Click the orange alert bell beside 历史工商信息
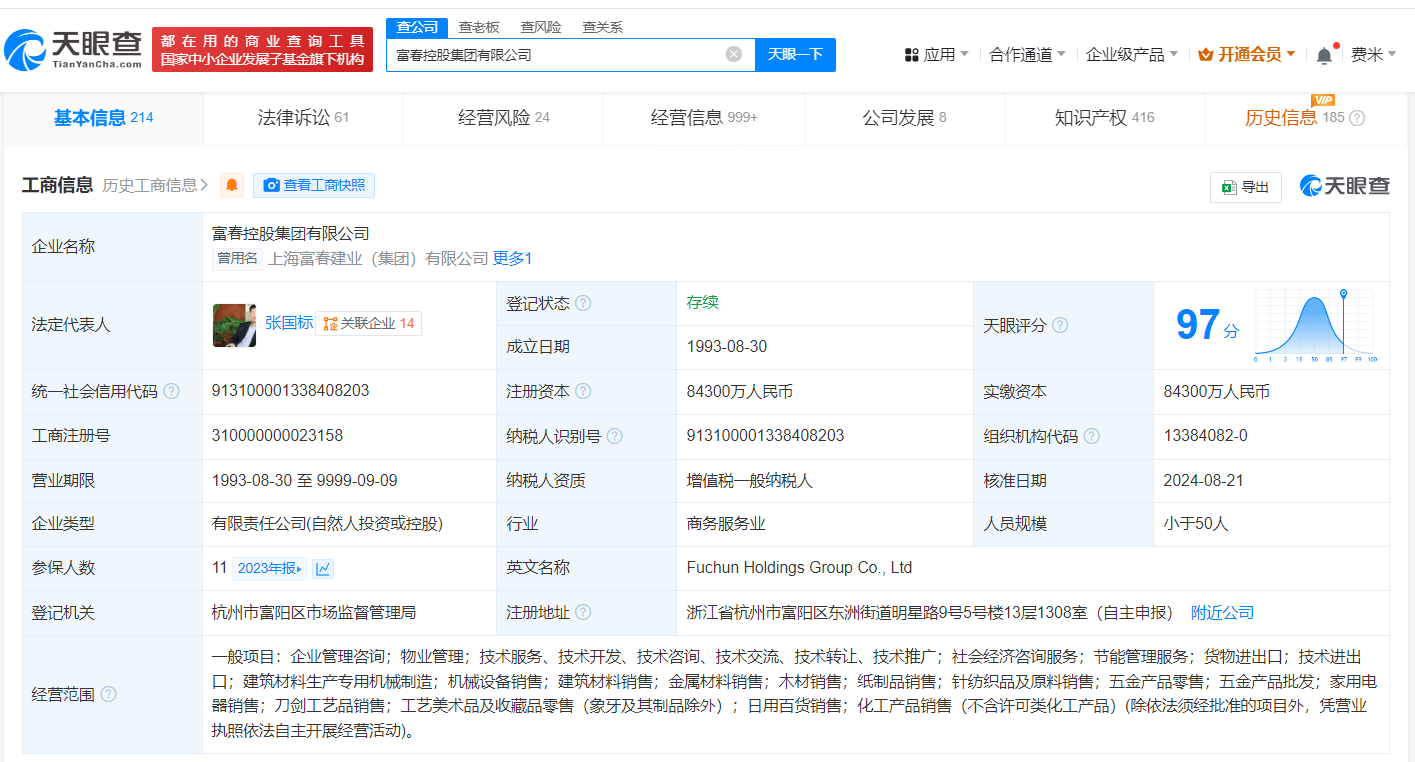Image resolution: width=1415 pixels, height=762 pixels. pos(232,185)
